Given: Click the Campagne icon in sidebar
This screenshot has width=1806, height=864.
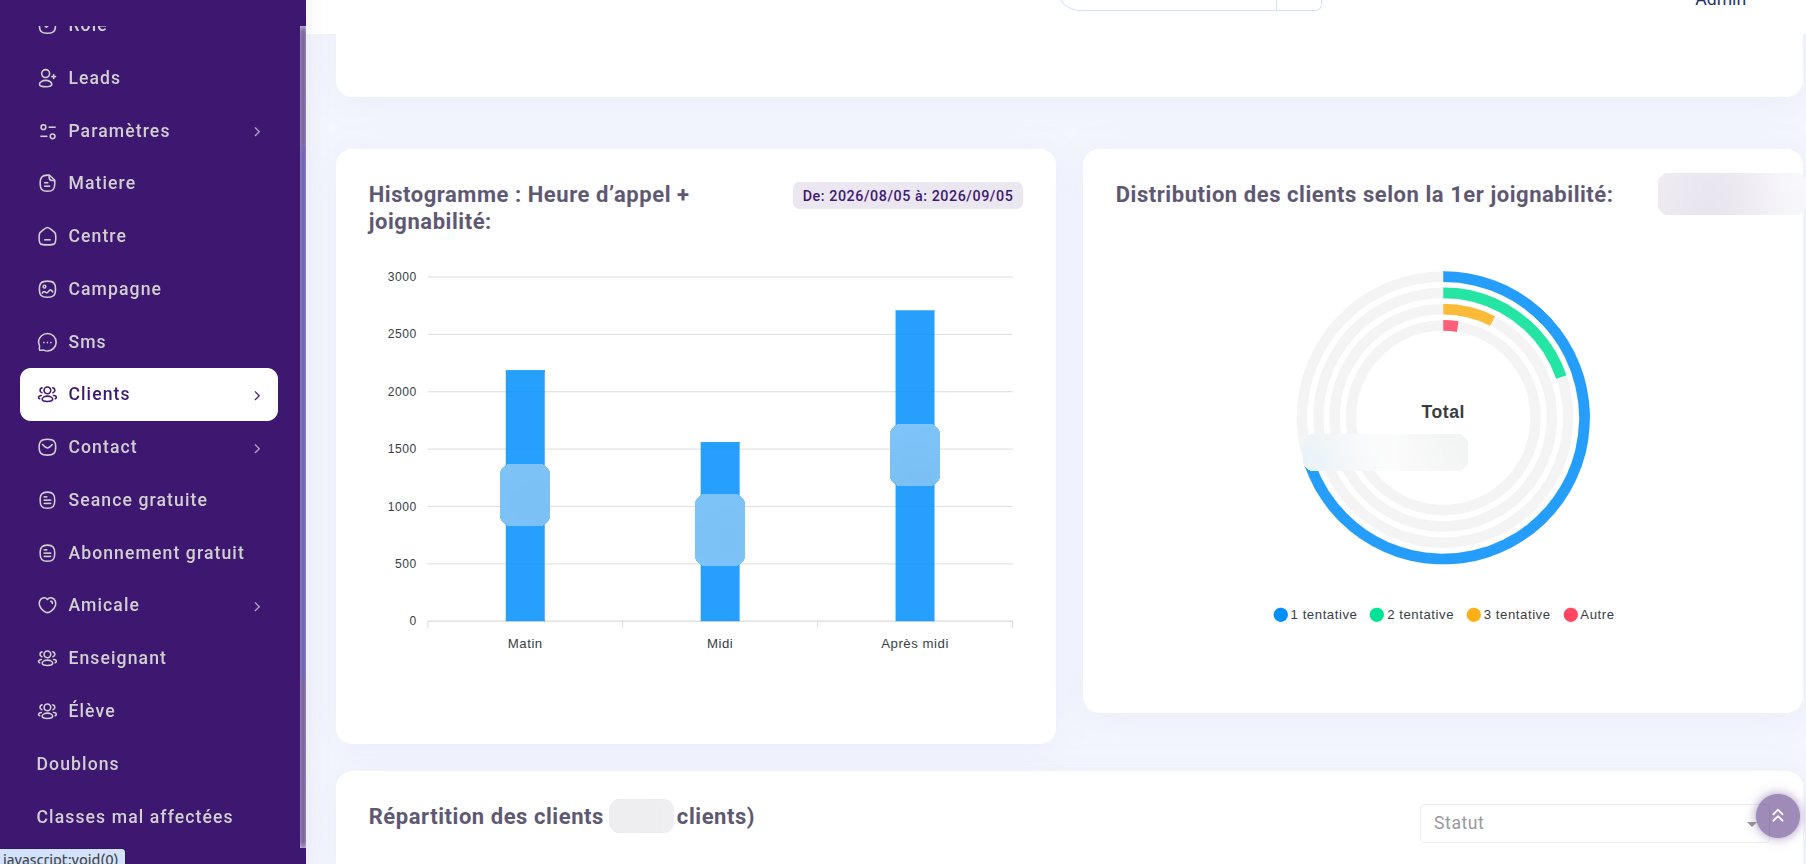Looking at the screenshot, I should click(x=47, y=289).
